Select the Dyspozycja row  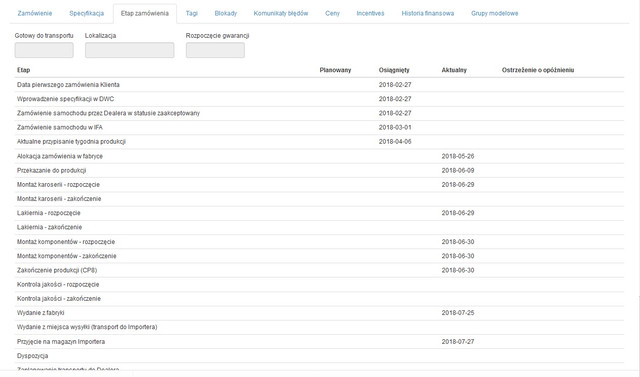319,356
